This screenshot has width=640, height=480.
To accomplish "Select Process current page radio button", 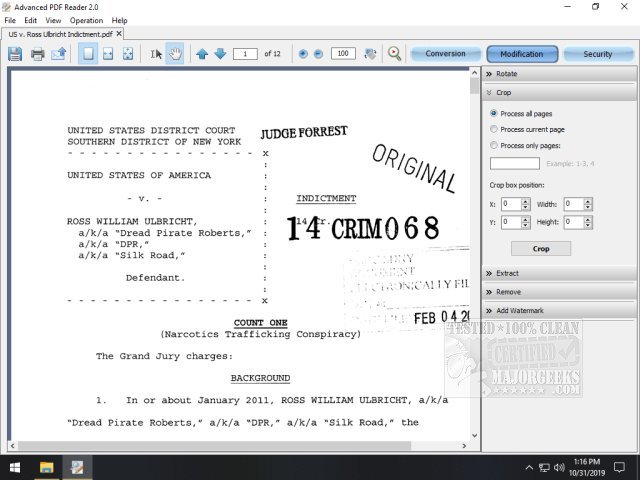I will pos(493,129).
